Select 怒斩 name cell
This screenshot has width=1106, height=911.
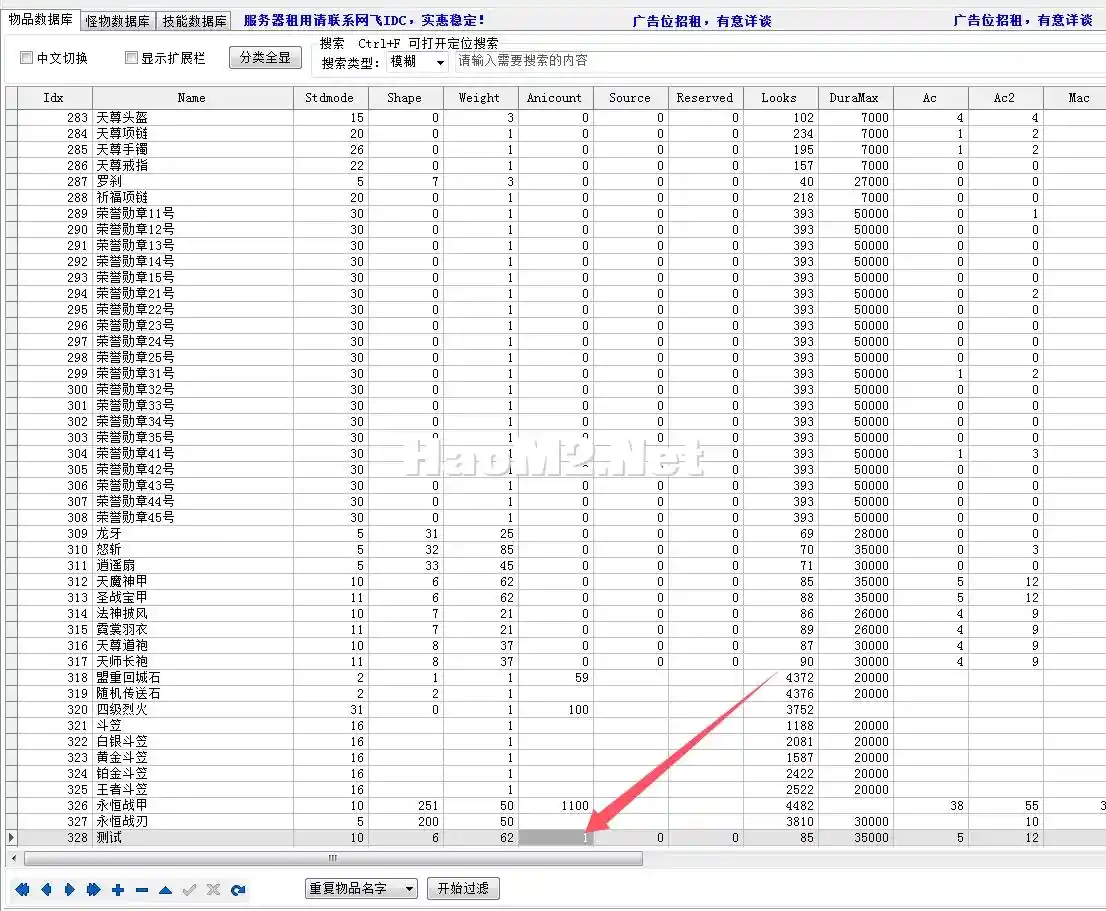tap(193, 550)
